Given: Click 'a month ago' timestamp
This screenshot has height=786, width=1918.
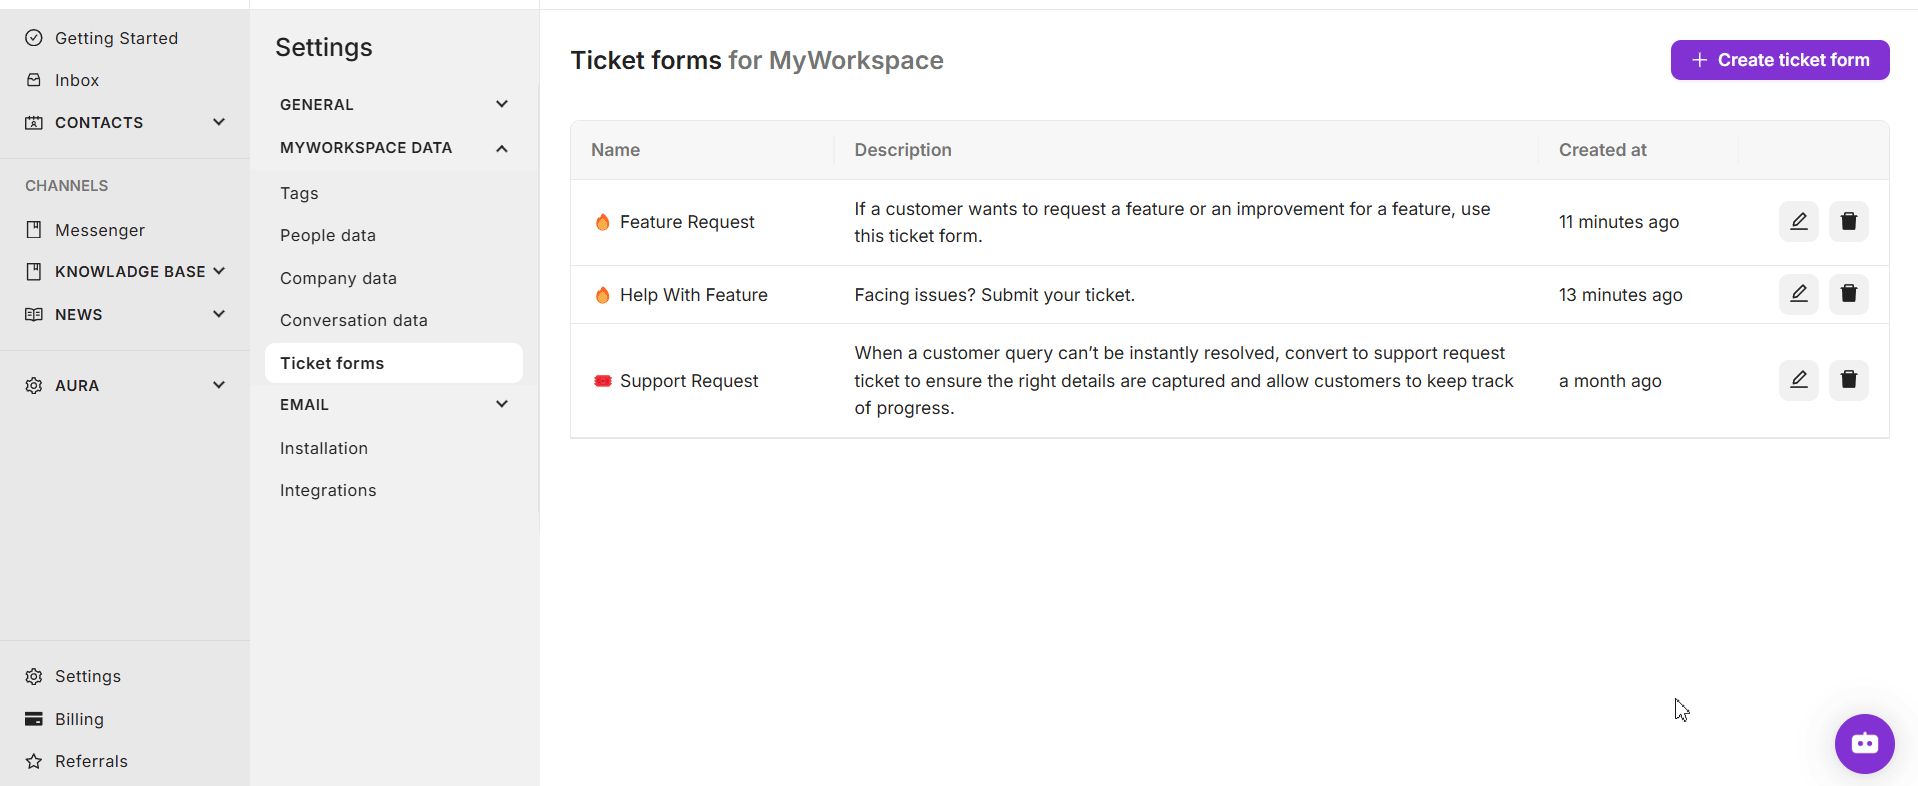Looking at the screenshot, I should tap(1610, 381).
